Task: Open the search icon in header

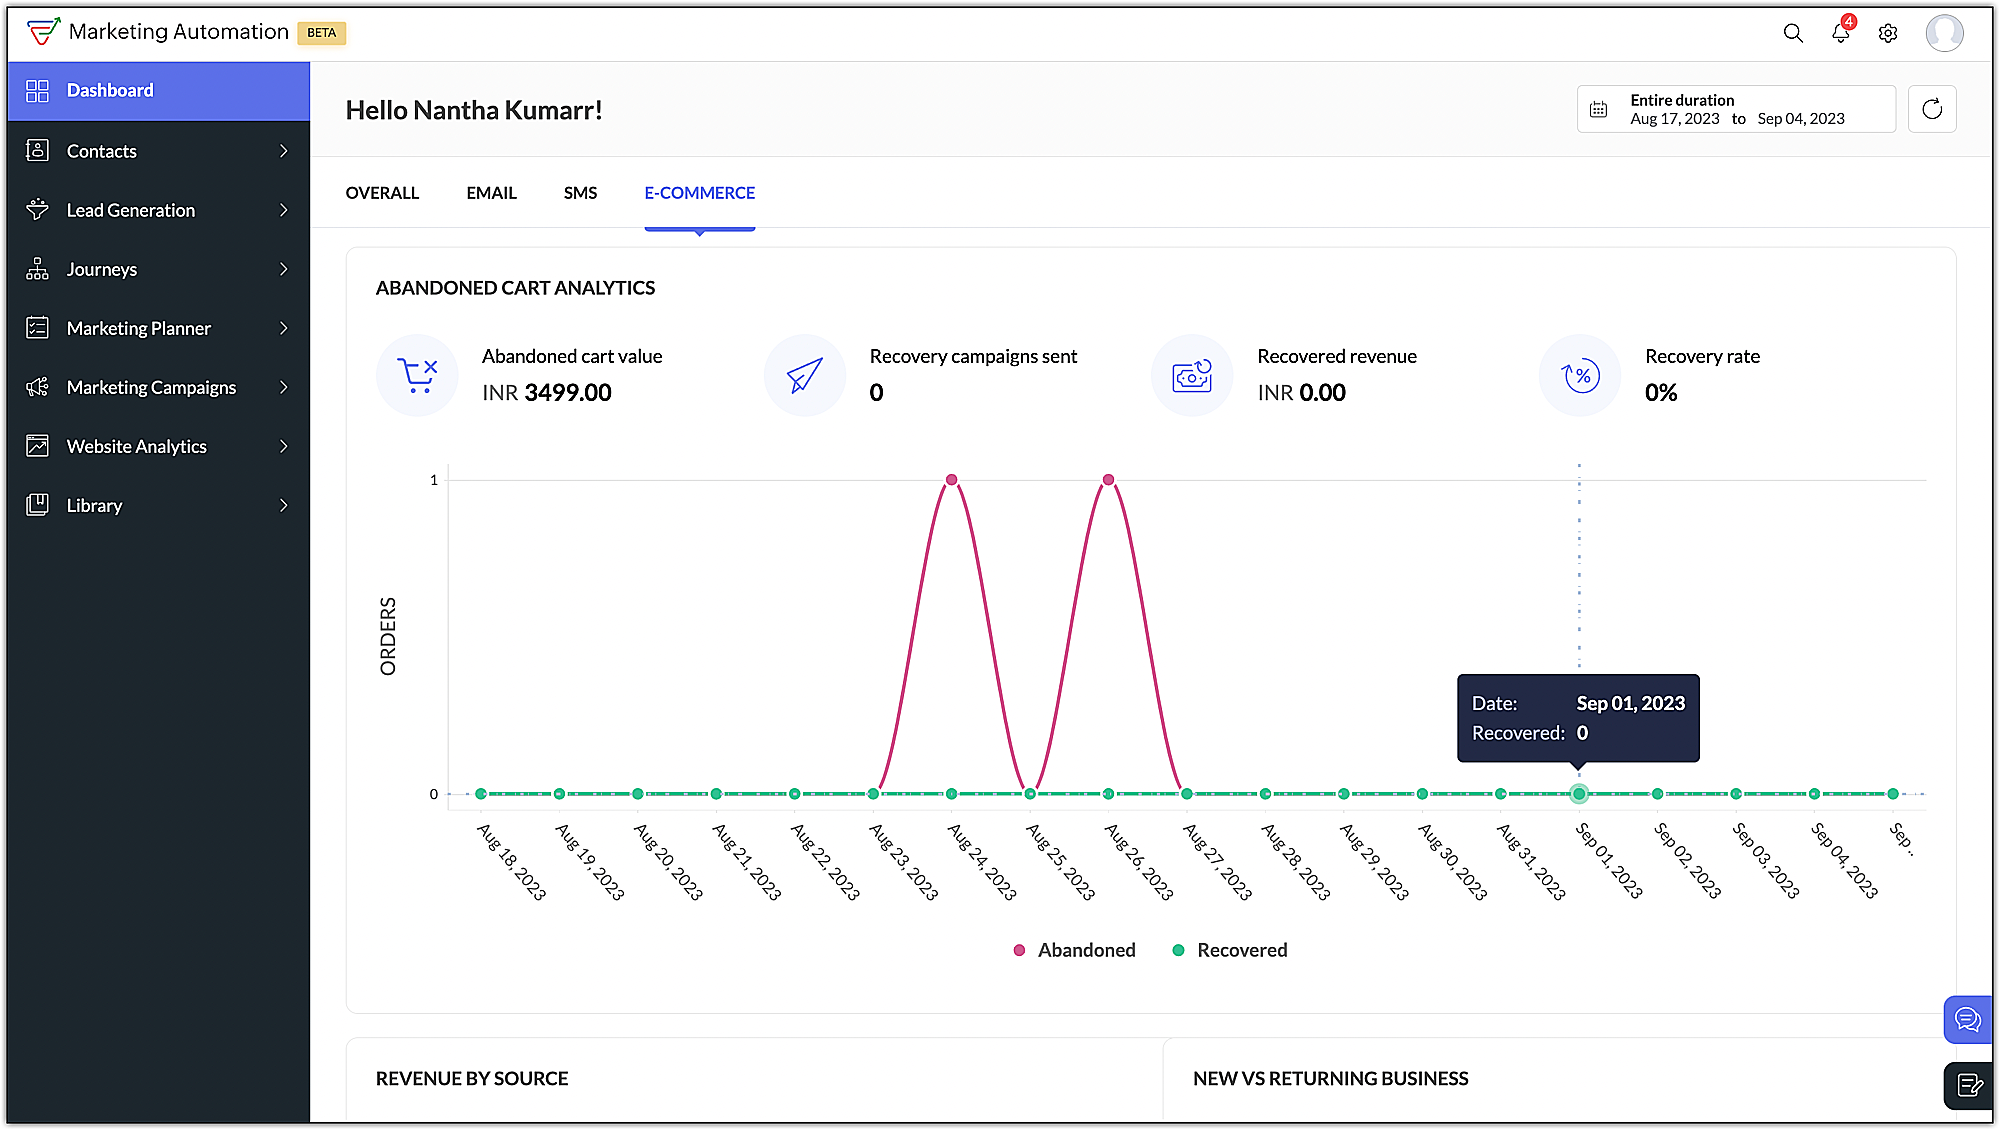Action: [1793, 33]
